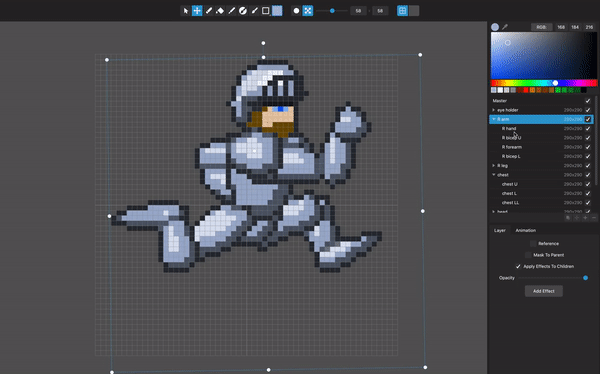Select the rectangle shape tool
Image resolution: width=600 pixels, height=374 pixels.
tap(266, 11)
